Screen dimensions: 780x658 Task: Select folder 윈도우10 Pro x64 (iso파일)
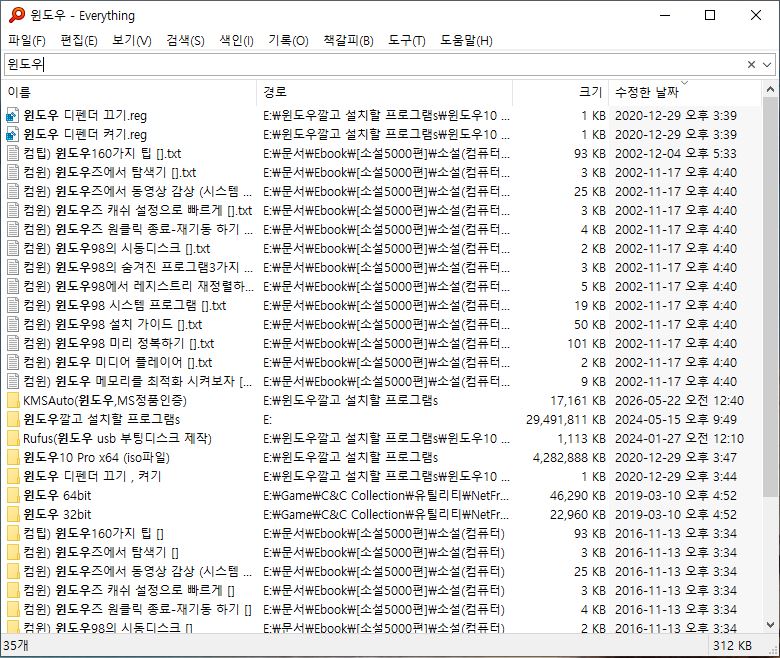[x=97, y=457]
